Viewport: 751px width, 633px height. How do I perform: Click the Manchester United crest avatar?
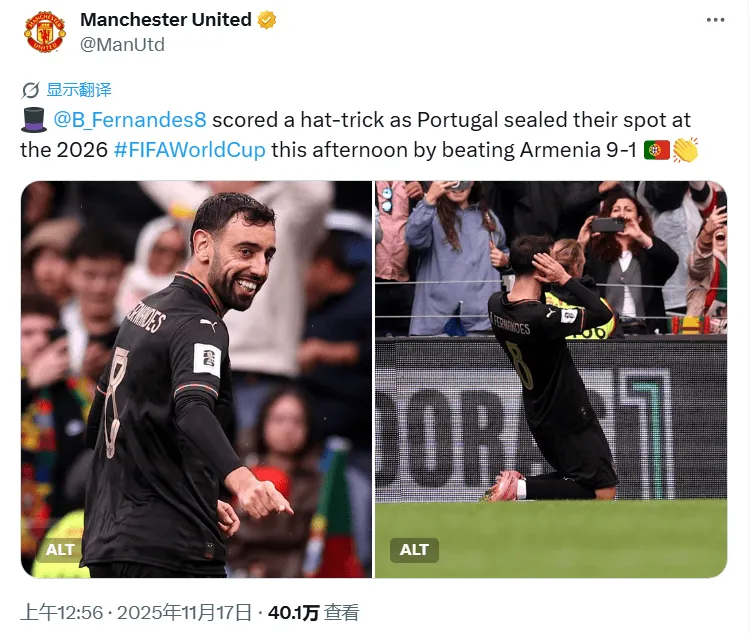[45, 32]
